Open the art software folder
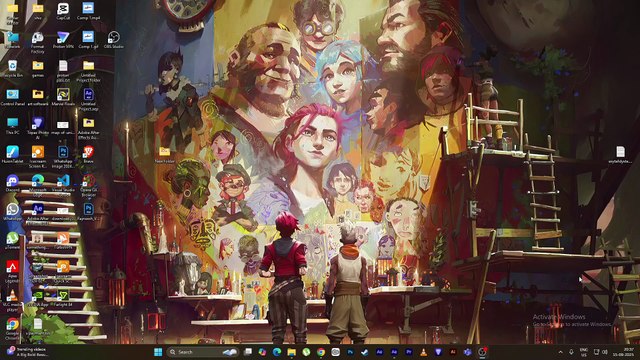This screenshot has width=640, height=360. click(x=38, y=97)
